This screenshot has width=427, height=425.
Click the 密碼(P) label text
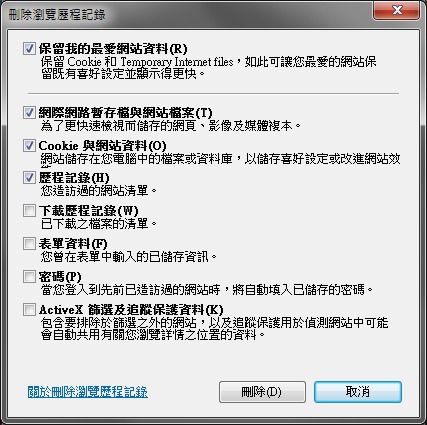[x=60, y=277]
